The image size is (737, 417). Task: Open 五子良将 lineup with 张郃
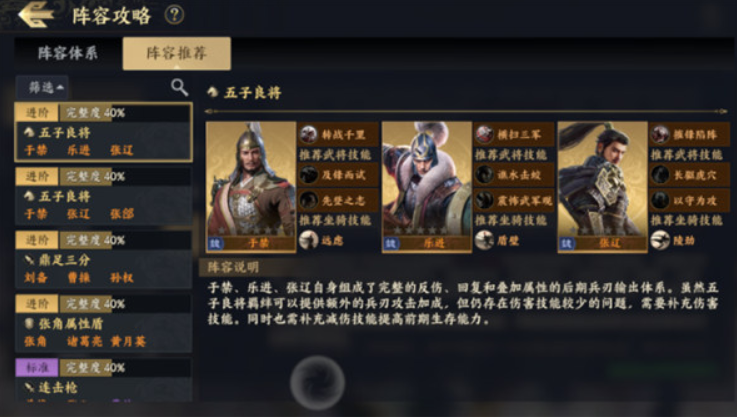[103, 196]
